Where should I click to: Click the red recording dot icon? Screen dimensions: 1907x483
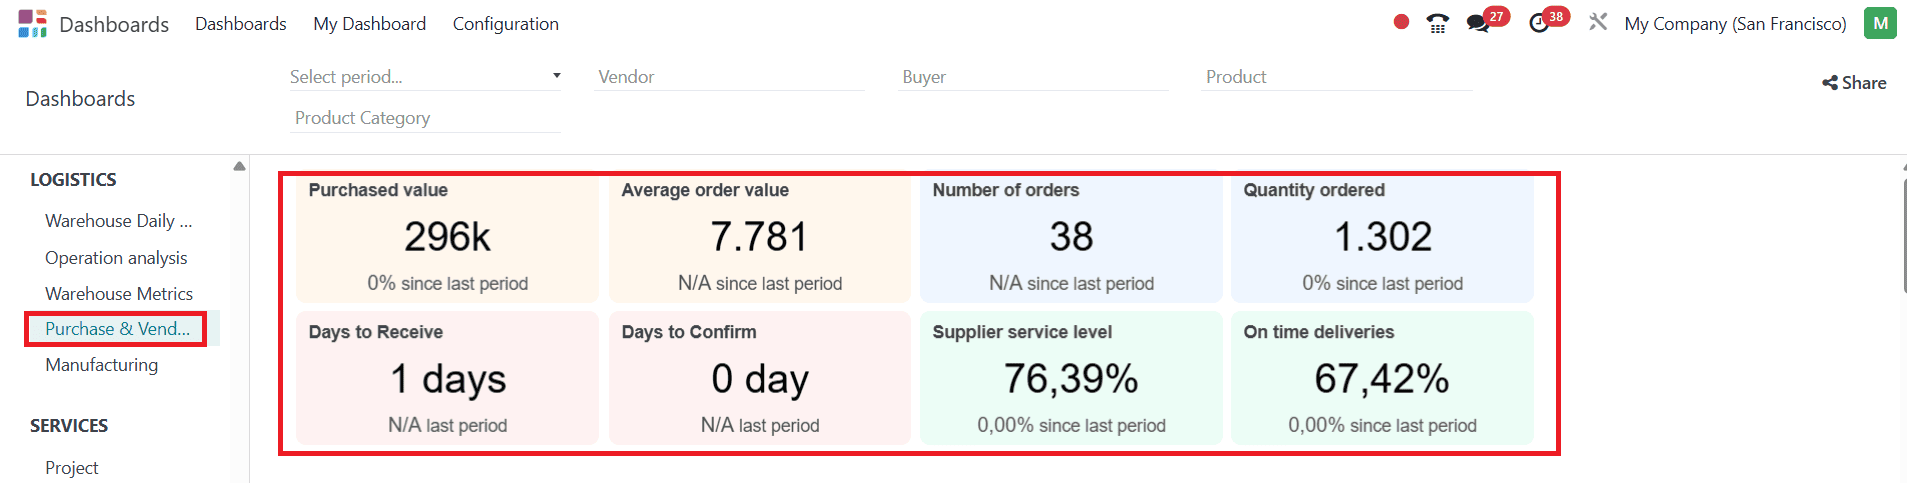(x=1401, y=22)
